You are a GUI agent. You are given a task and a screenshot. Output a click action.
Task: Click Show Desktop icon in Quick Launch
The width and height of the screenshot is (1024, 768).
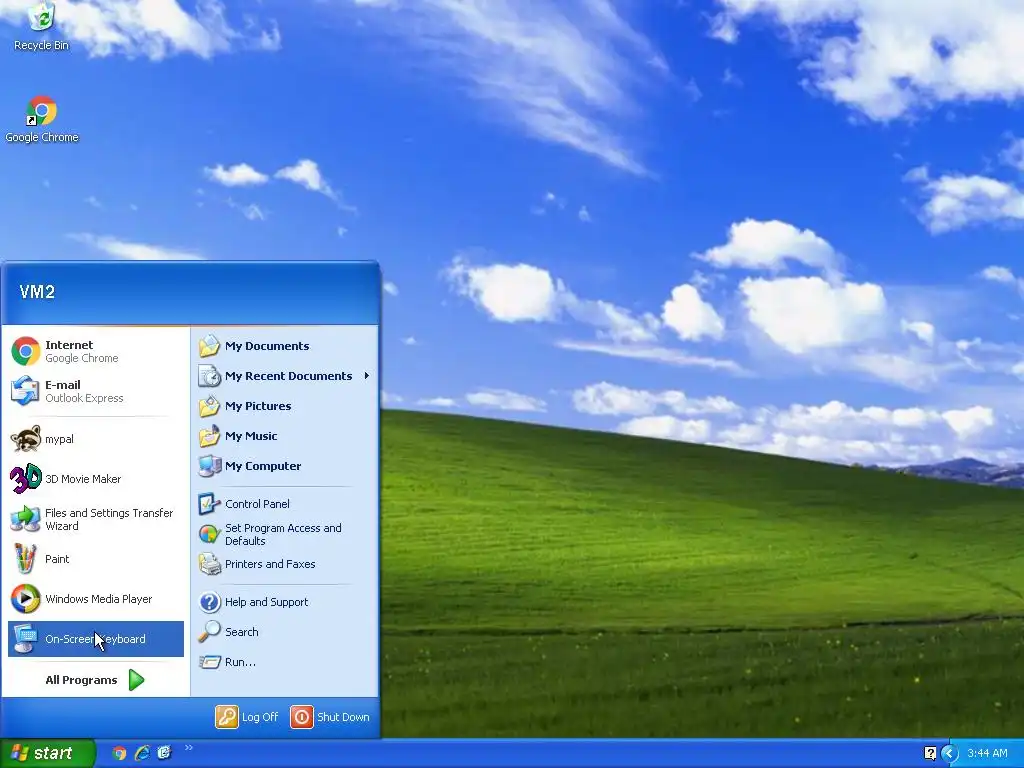click(x=164, y=754)
